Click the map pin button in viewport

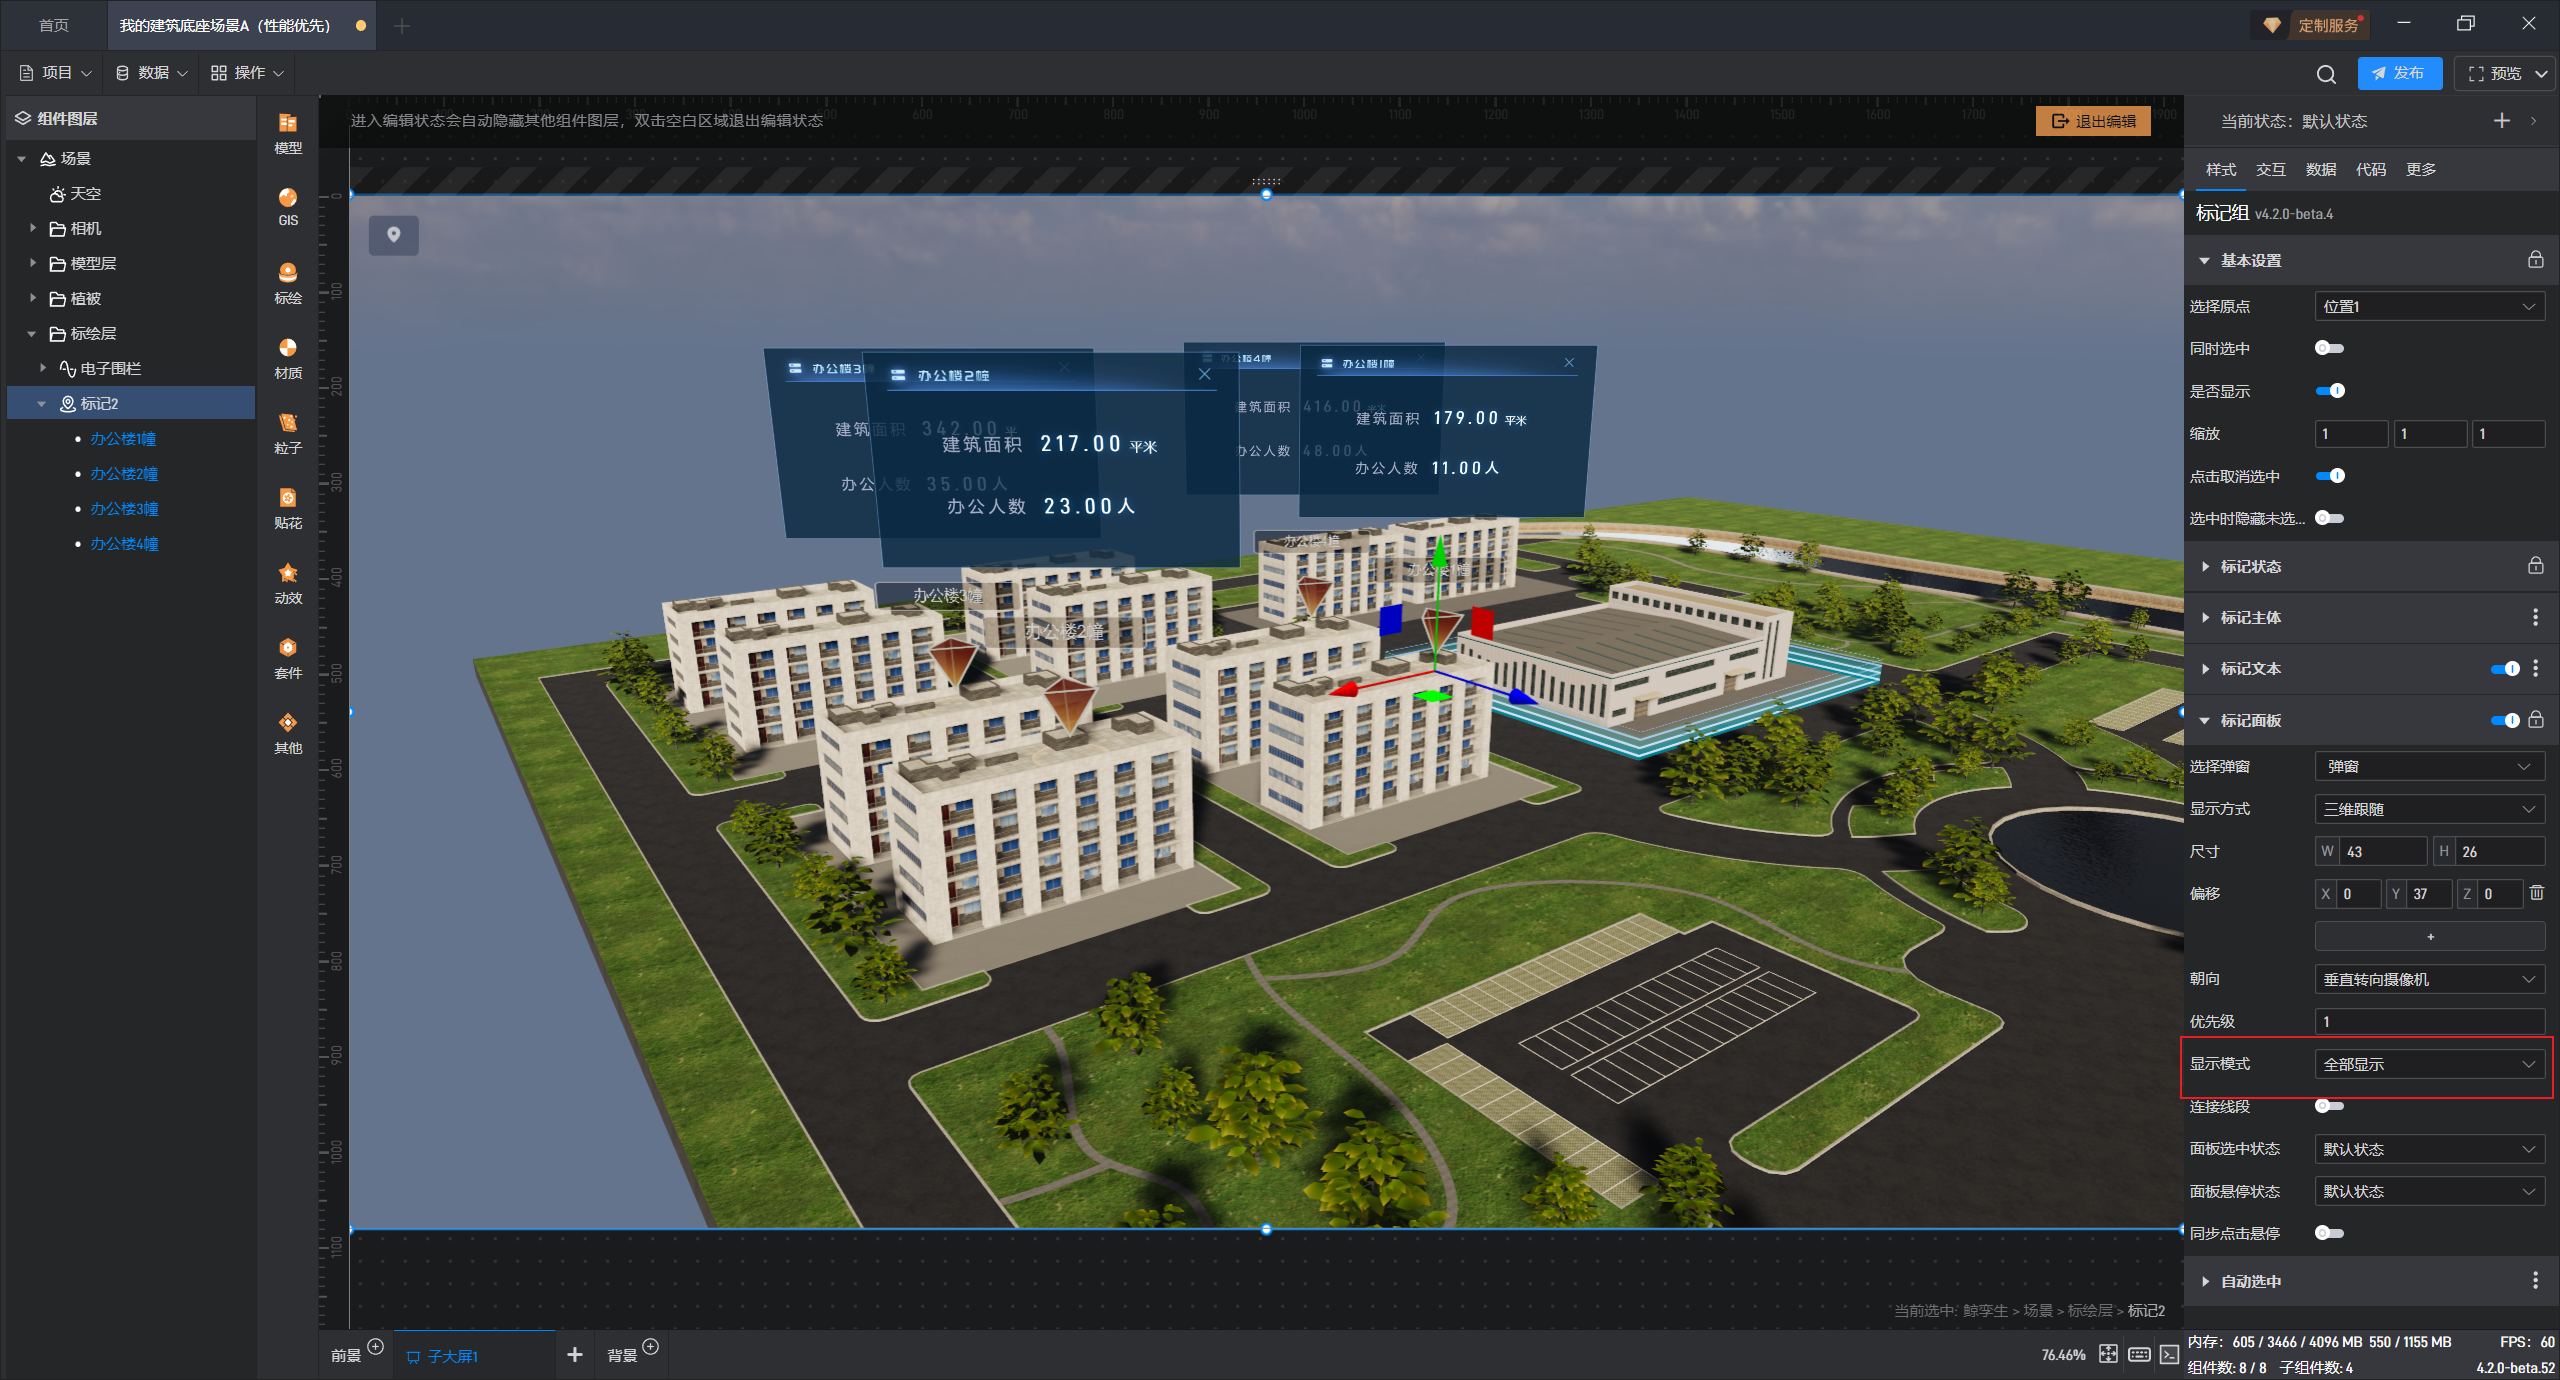[394, 235]
